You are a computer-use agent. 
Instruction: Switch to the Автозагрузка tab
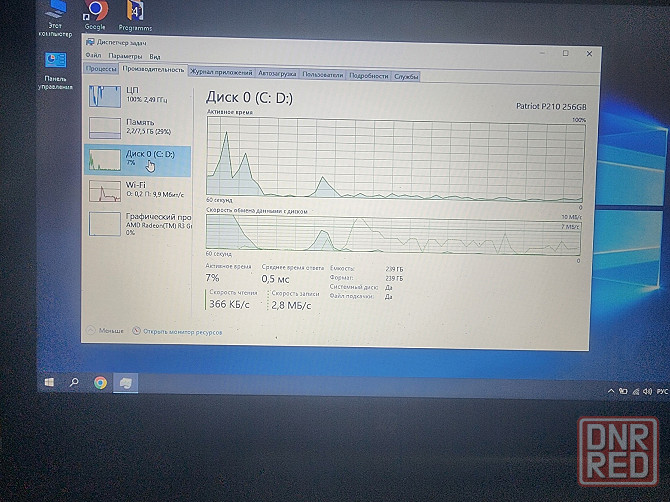point(276,75)
